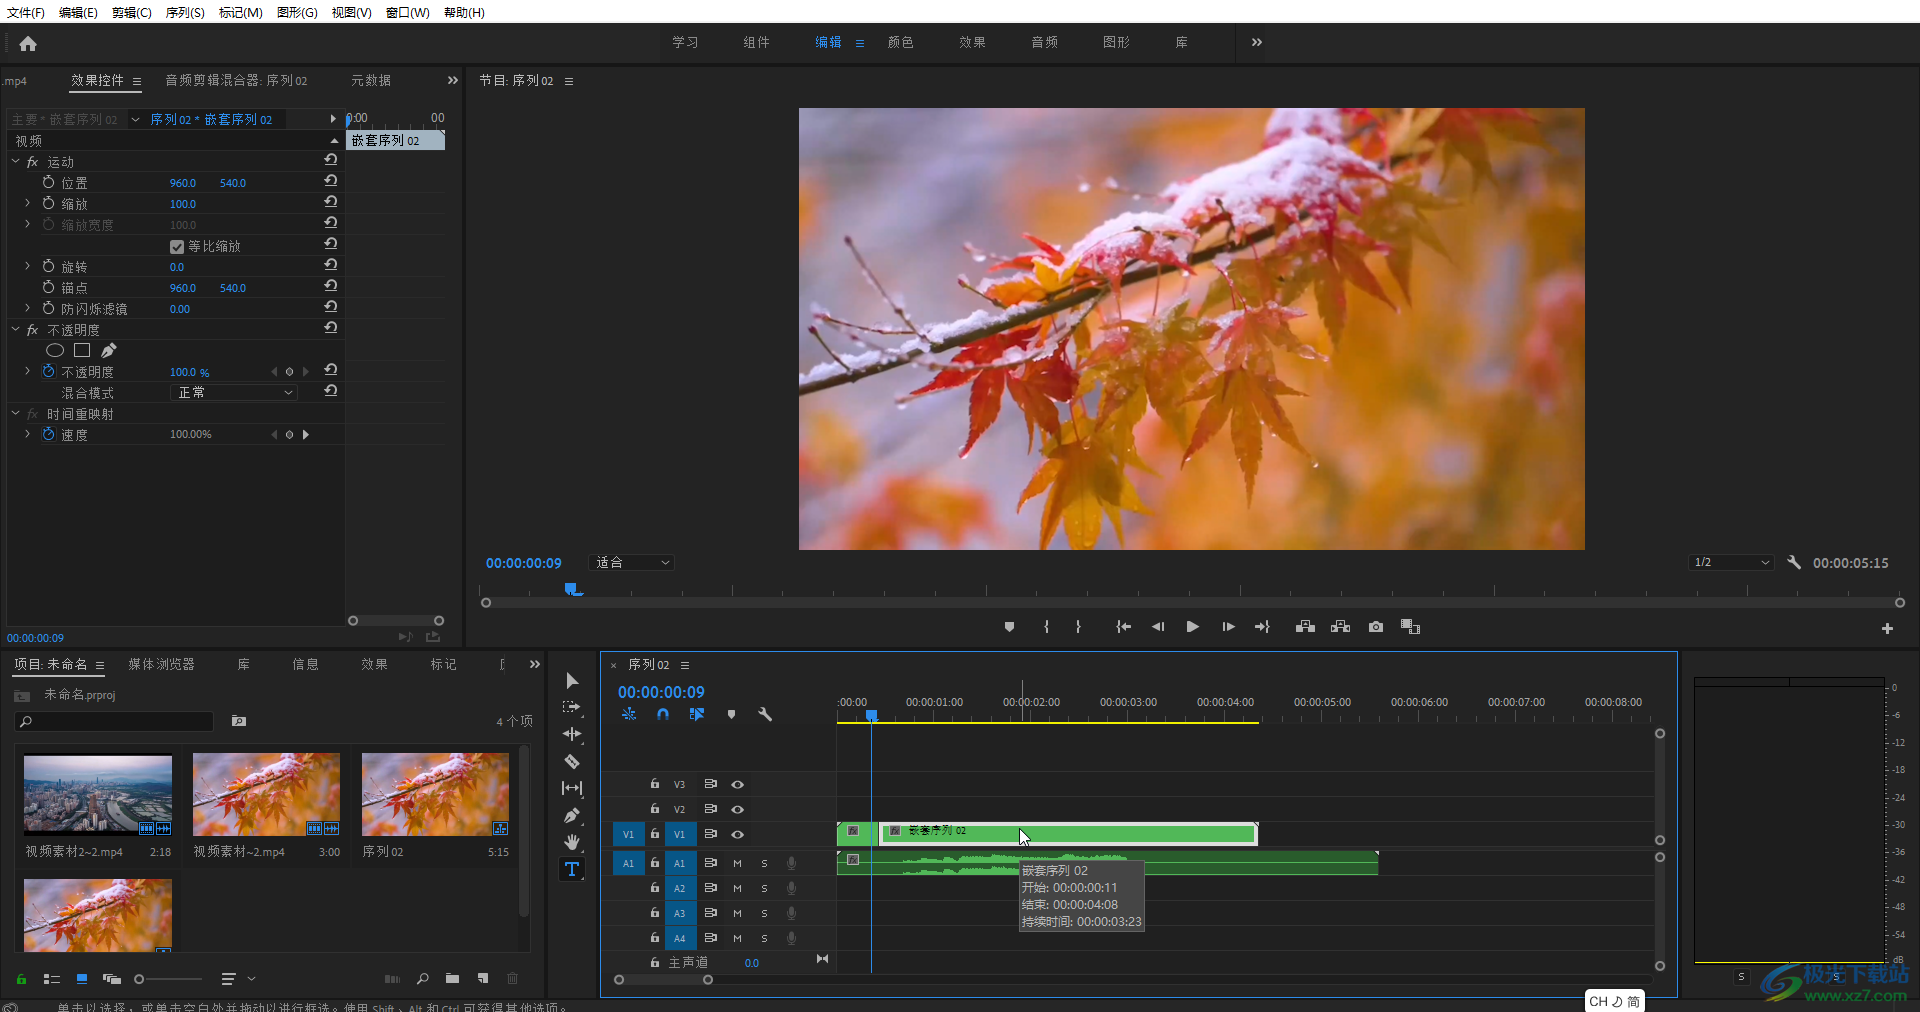Select the Razor tool
Viewport: 1920px width, 1012px height.
point(572,761)
